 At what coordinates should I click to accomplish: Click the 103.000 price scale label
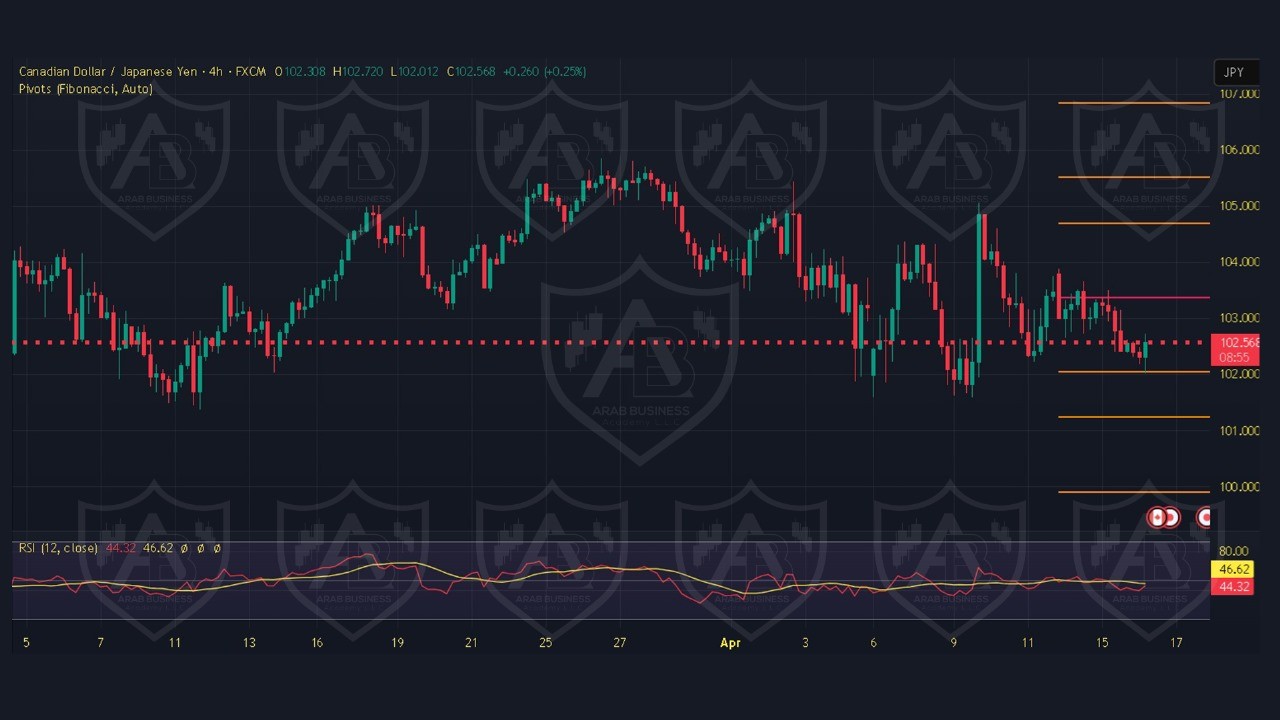pyautogui.click(x=1239, y=318)
